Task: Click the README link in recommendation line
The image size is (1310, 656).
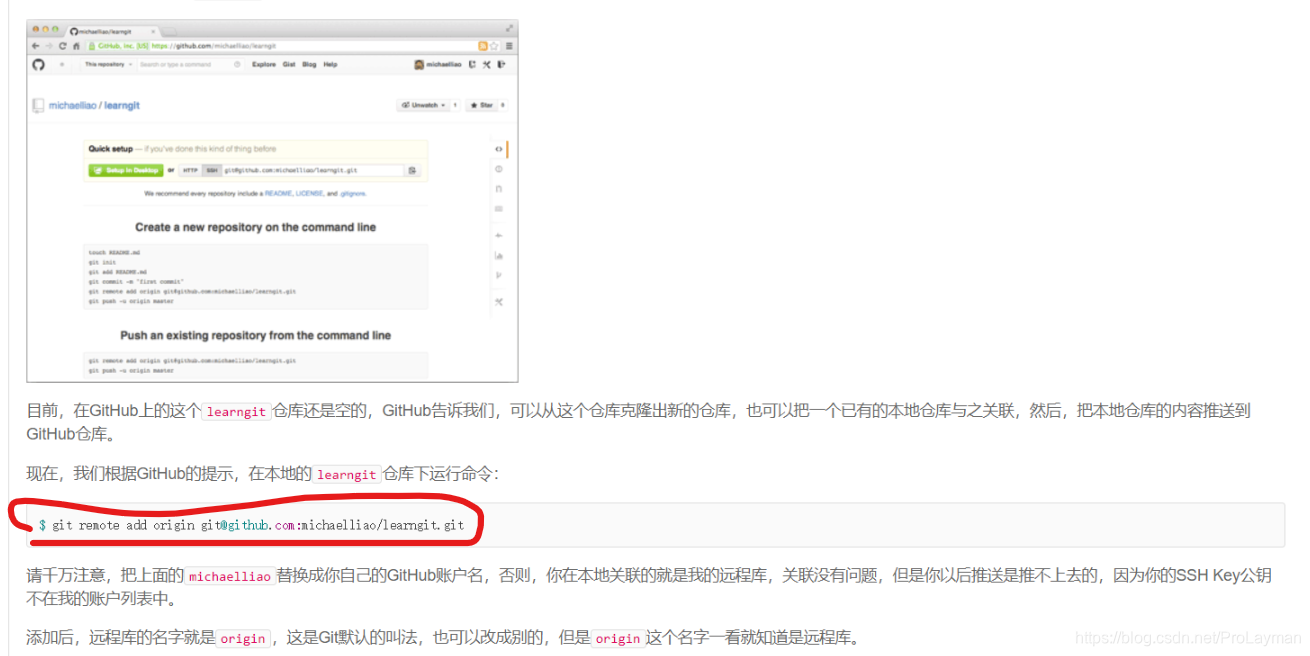Action: 278,193
